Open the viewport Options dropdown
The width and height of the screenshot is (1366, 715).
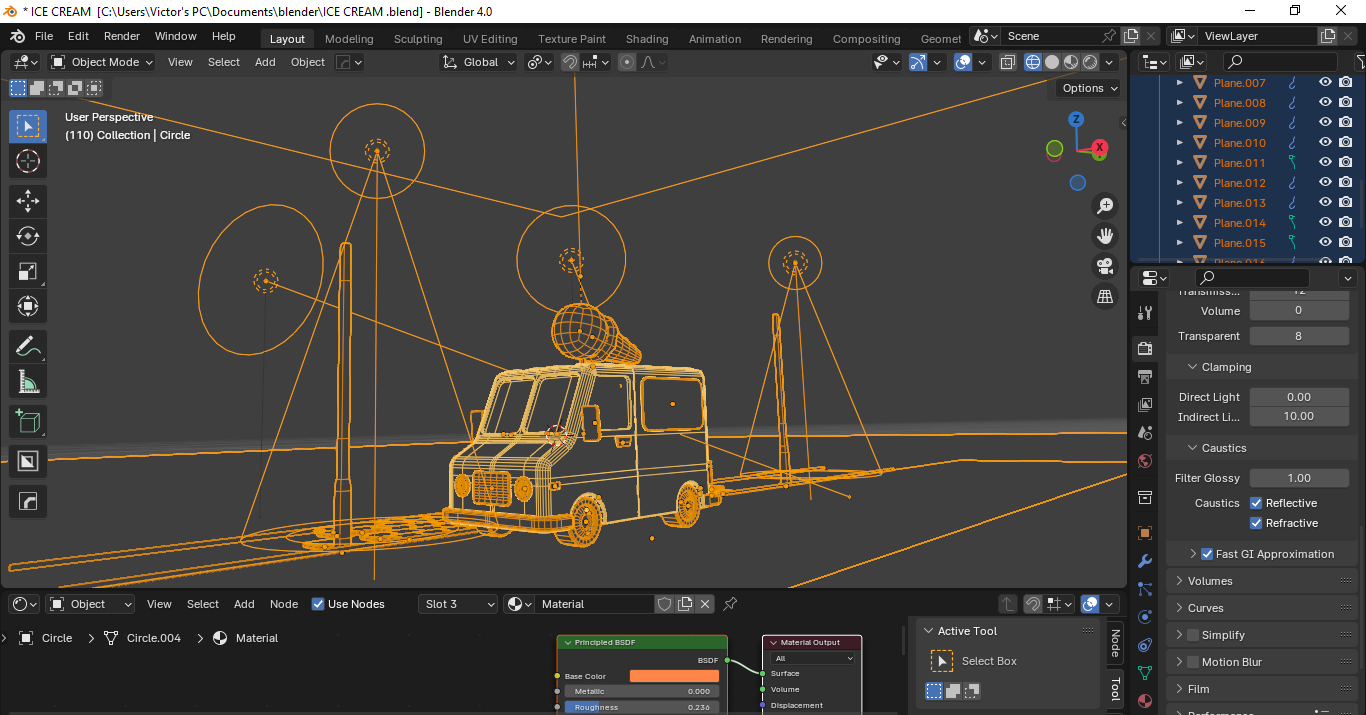pos(1089,88)
